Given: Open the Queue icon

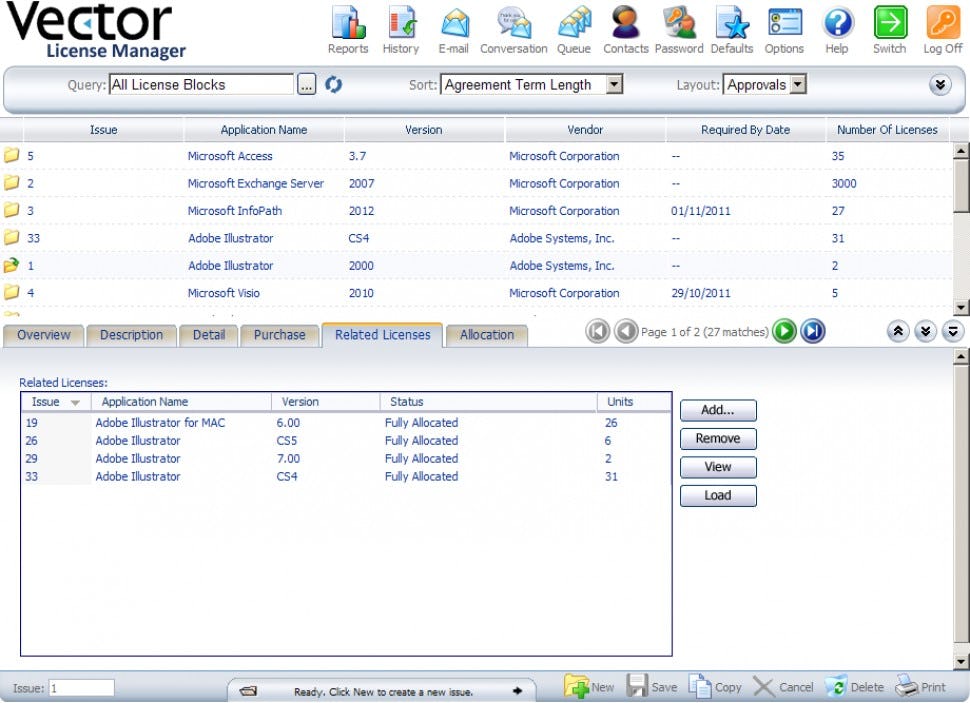Looking at the screenshot, I should (x=574, y=25).
